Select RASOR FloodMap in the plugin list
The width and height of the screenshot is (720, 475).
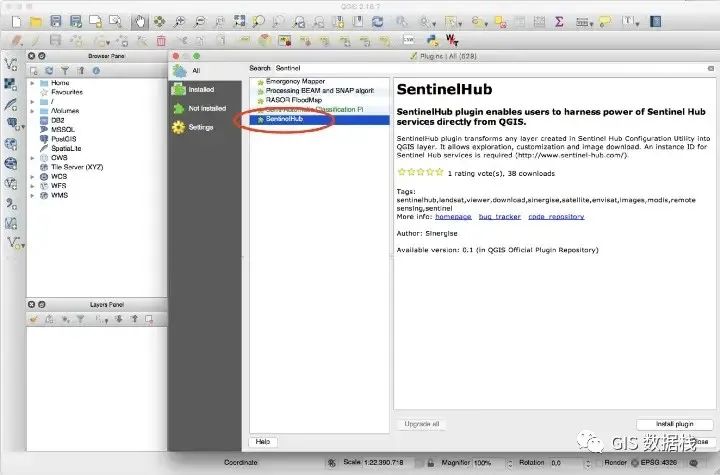(319, 100)
